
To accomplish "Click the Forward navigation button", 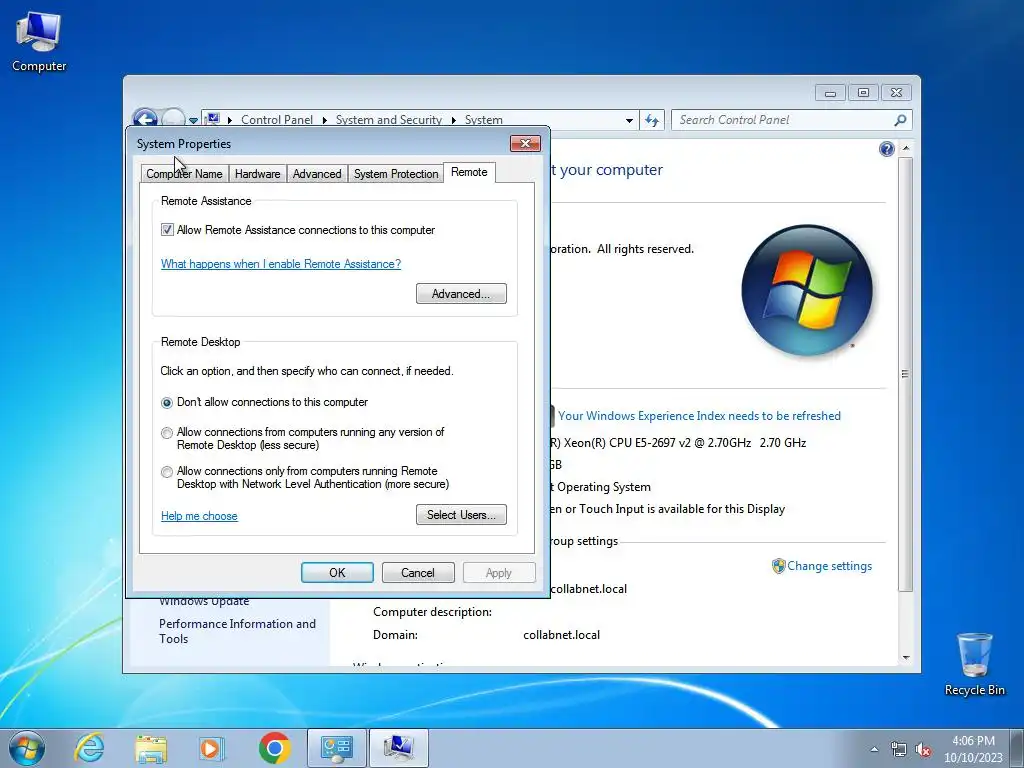I will pos(173,118).
